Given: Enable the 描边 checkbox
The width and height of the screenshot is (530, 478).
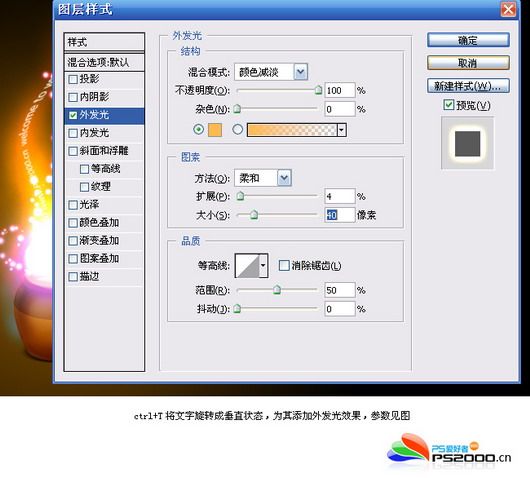Looking at the screenshot, I should (x=73, y=277).
